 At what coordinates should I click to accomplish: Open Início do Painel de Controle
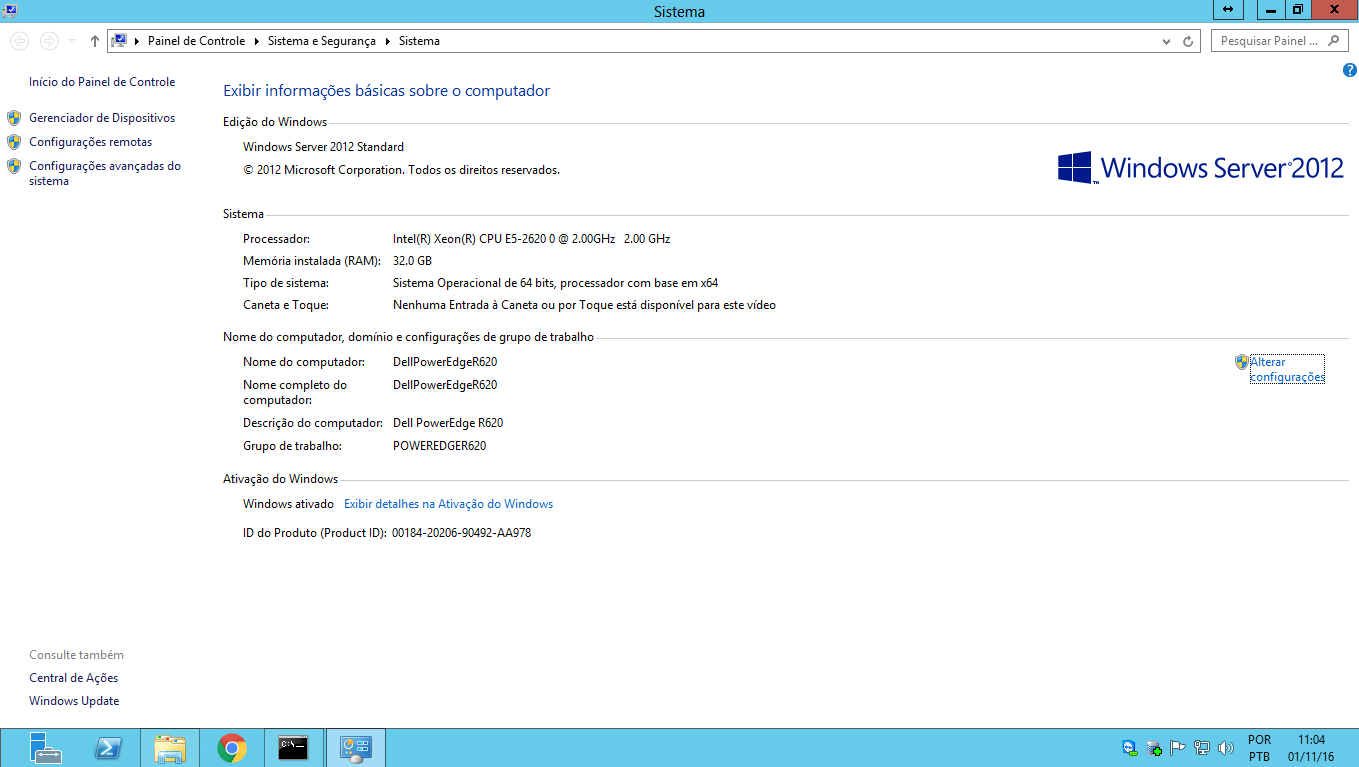point(102,82)
